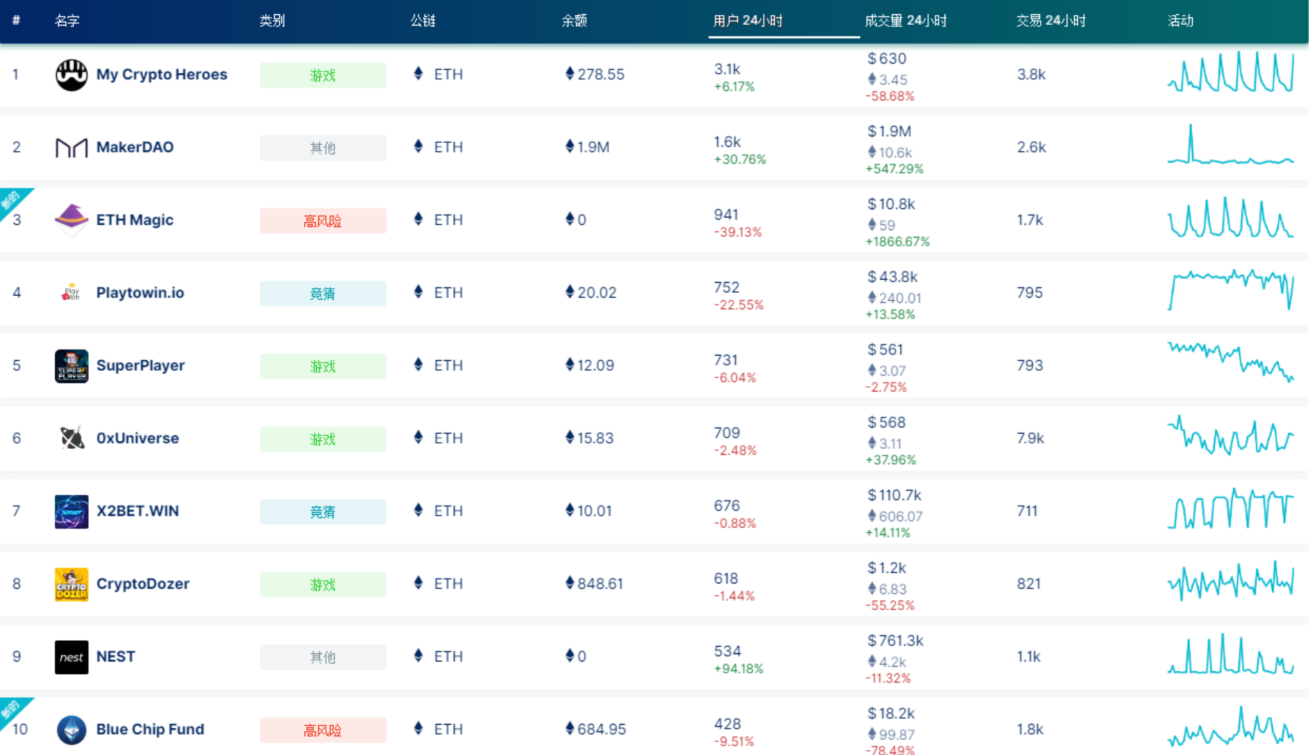Open the 0xUniverse dapp link
The width and height of the screenshot is (1309, 755).
[138, 438]
